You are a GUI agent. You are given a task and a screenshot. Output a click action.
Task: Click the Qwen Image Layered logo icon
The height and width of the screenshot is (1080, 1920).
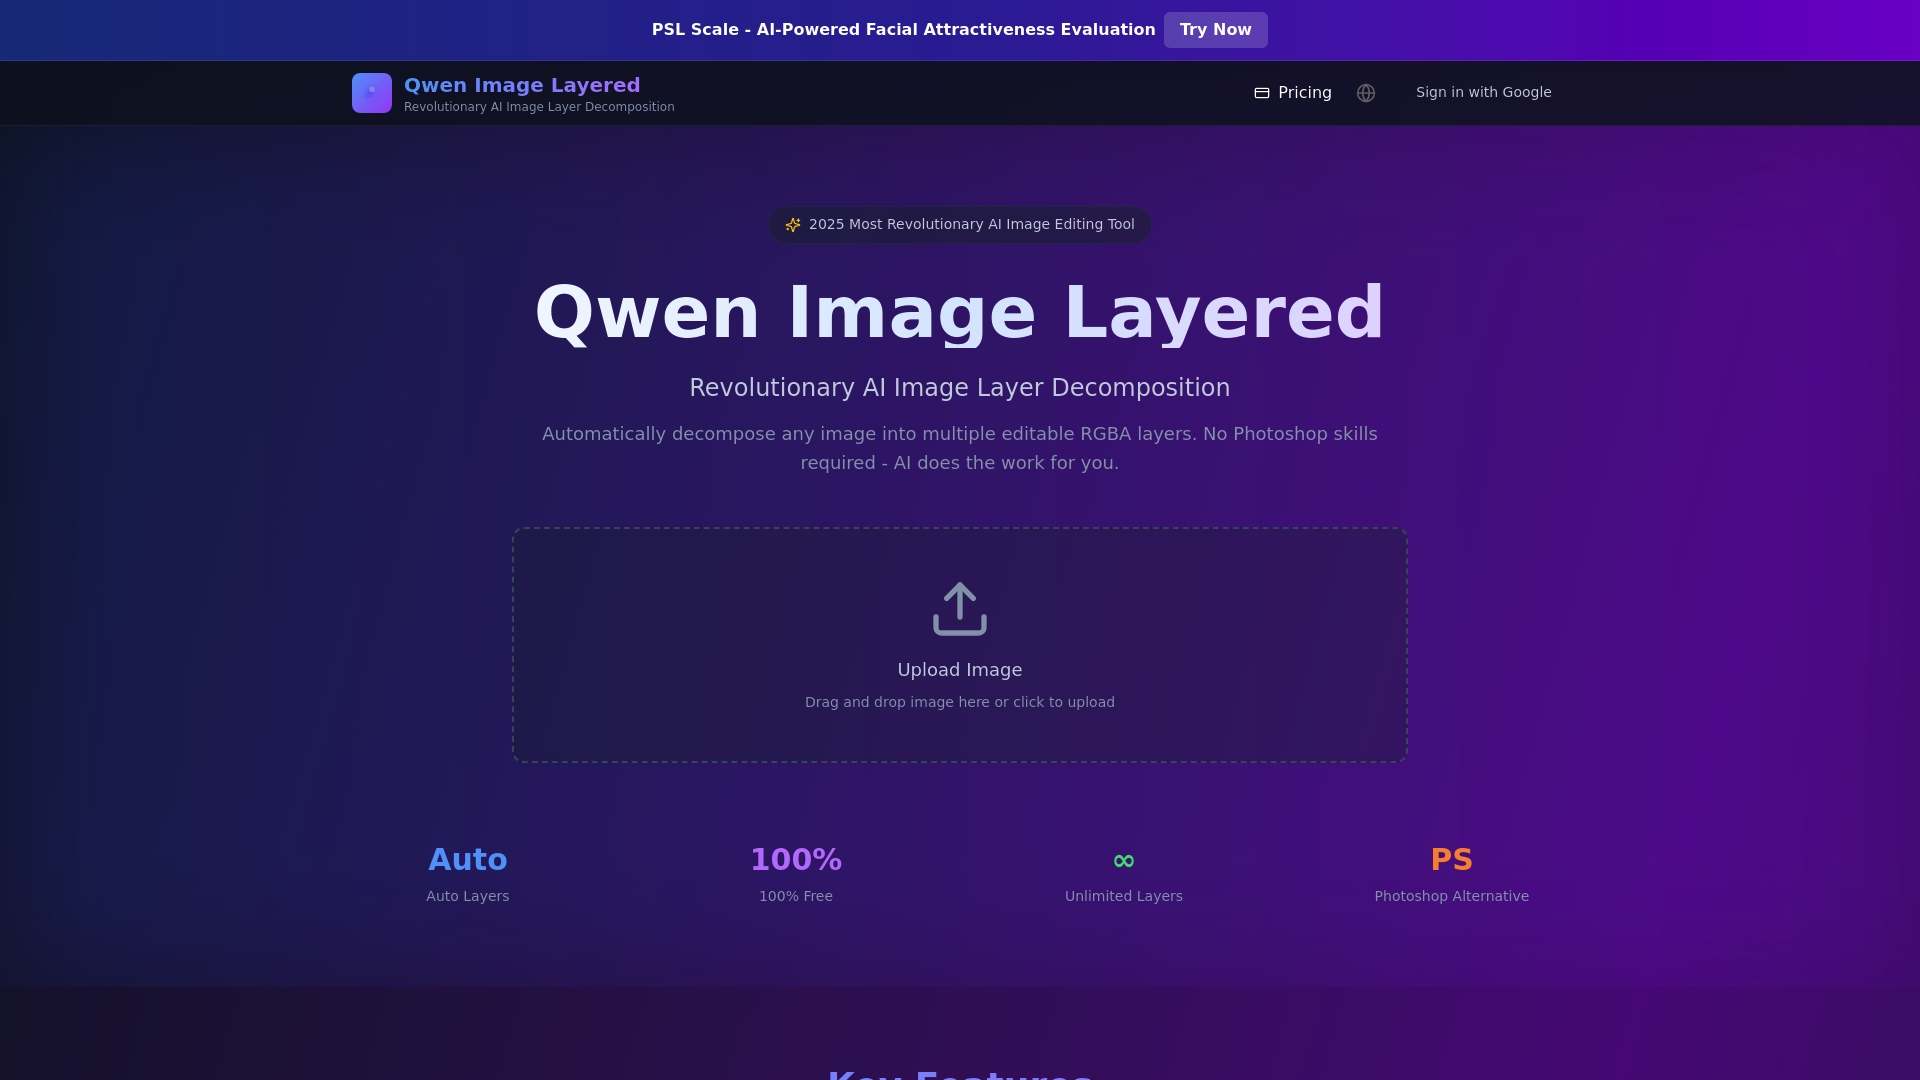pyautogui.click(x=371, y=92)
